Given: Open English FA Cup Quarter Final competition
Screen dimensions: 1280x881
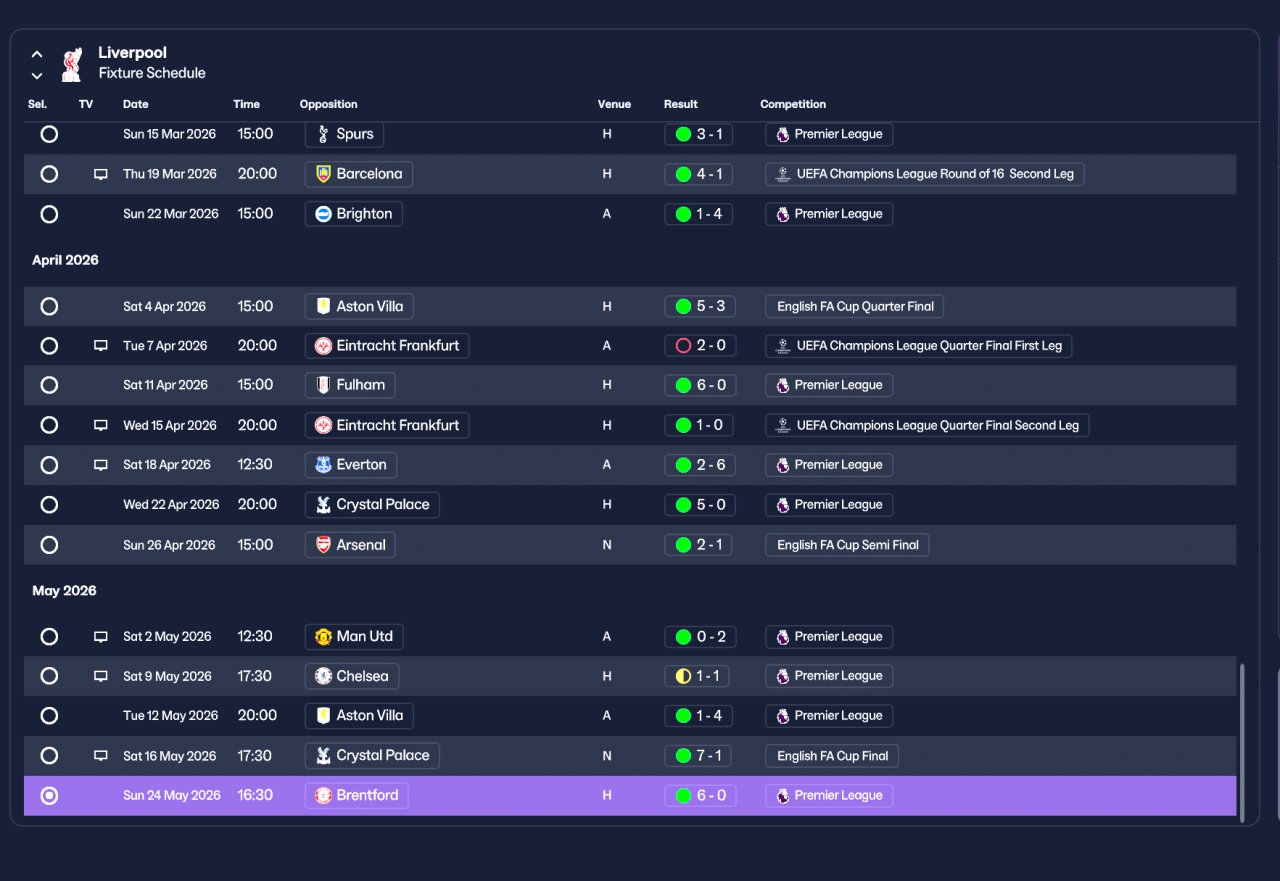Looking at the screenshot, I should click(x=855, y=306).
